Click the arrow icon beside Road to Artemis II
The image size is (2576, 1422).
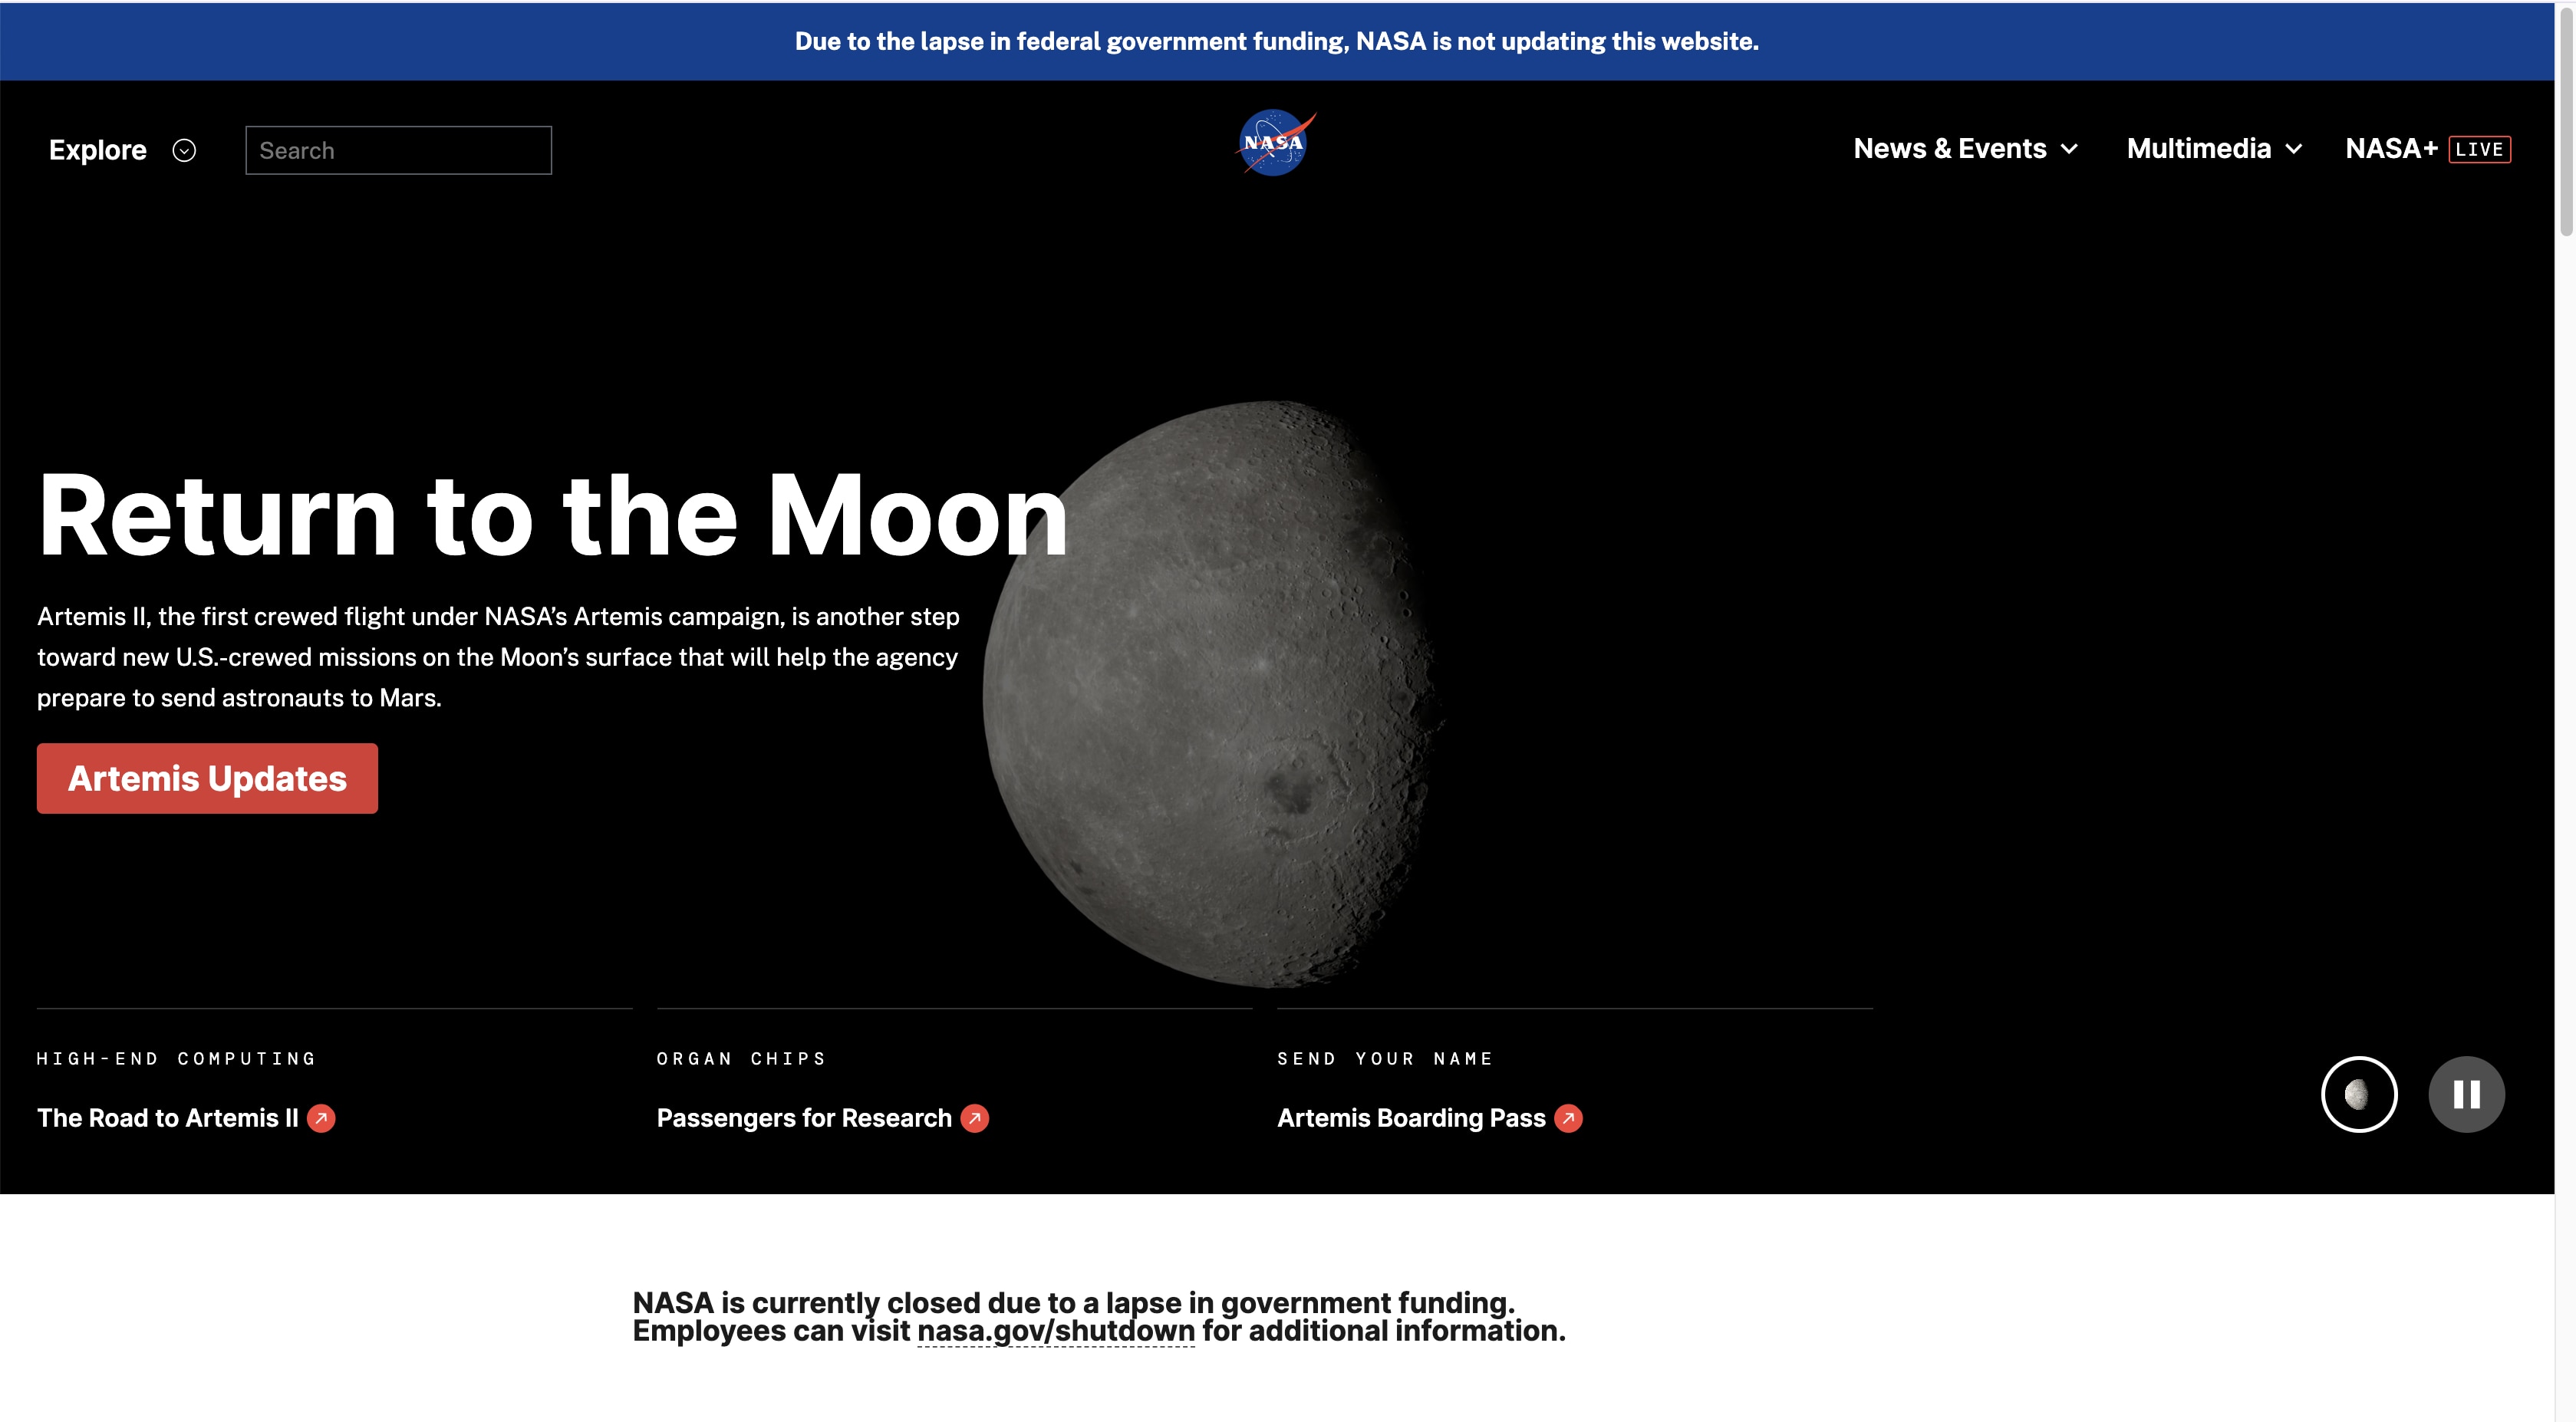click(321, 1118)
